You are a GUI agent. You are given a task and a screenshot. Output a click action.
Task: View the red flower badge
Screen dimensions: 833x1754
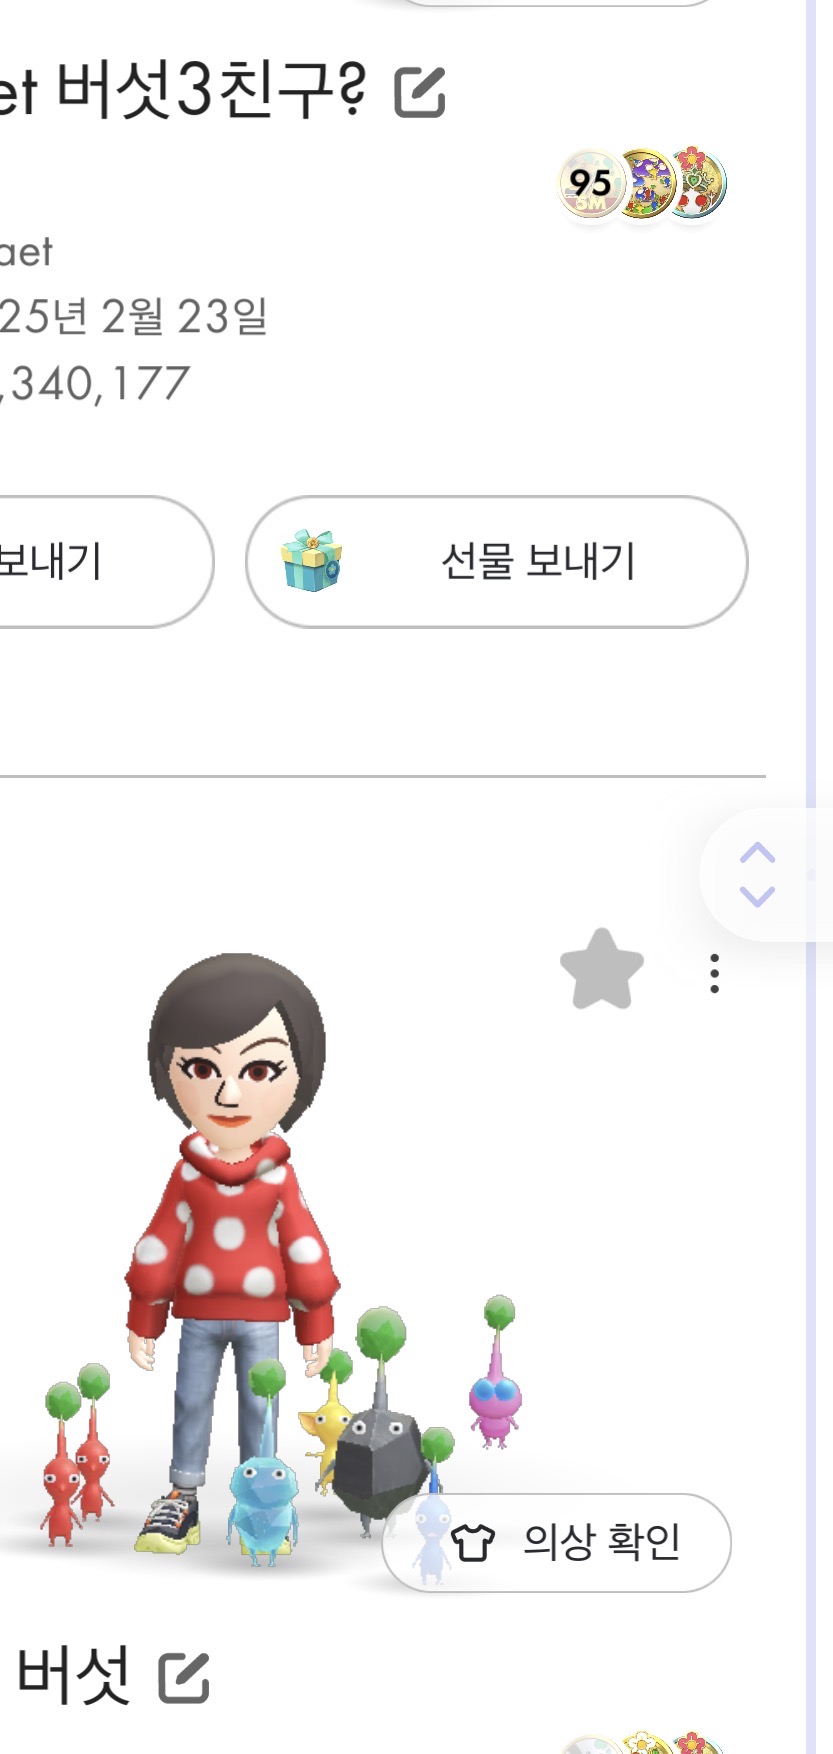coord(697,183)
